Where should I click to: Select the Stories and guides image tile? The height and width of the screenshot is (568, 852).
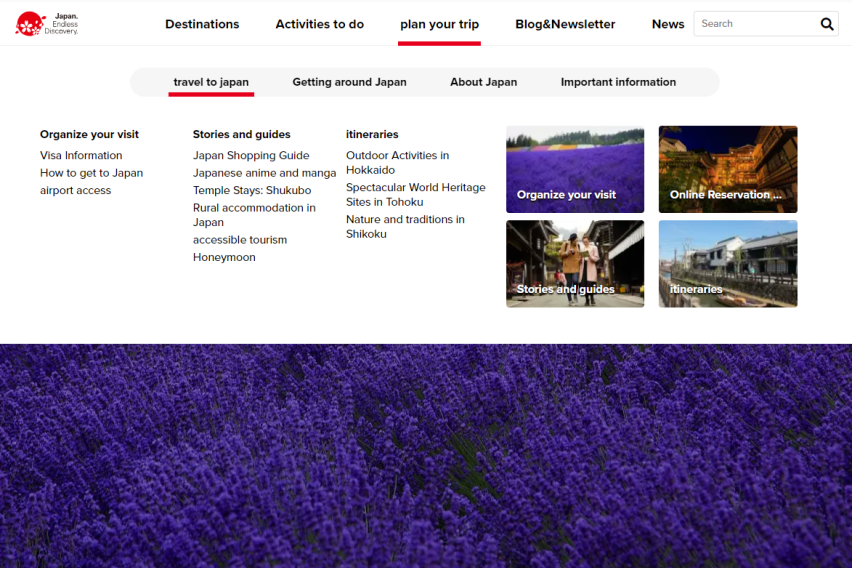pos(575,263)
